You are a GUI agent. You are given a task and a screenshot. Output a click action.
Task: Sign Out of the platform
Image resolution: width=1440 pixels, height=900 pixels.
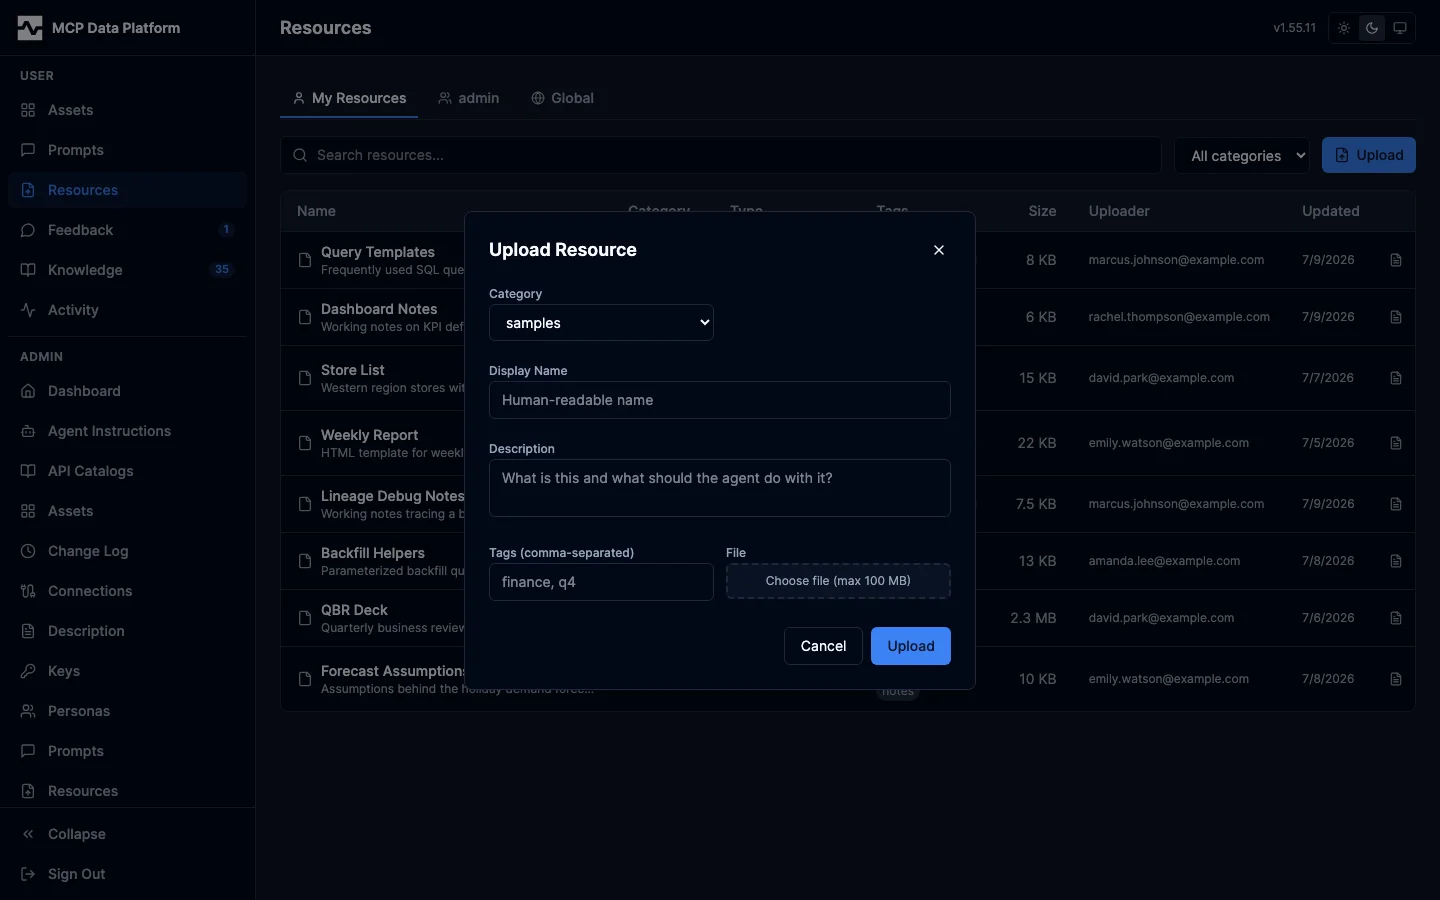click(x=127, y=874)
